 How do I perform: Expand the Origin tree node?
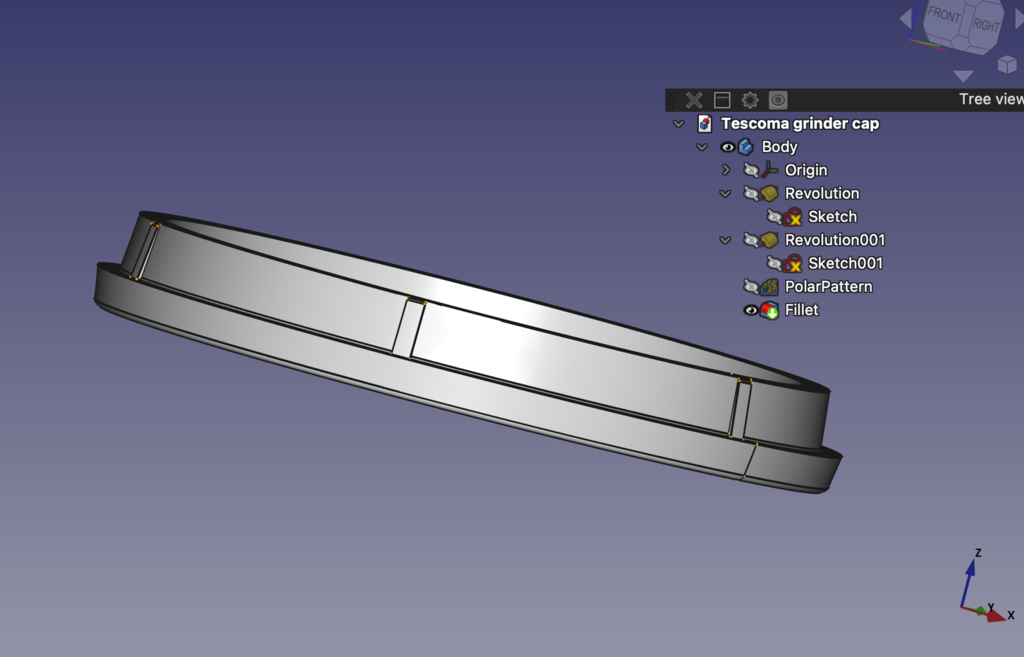[726, 170]
